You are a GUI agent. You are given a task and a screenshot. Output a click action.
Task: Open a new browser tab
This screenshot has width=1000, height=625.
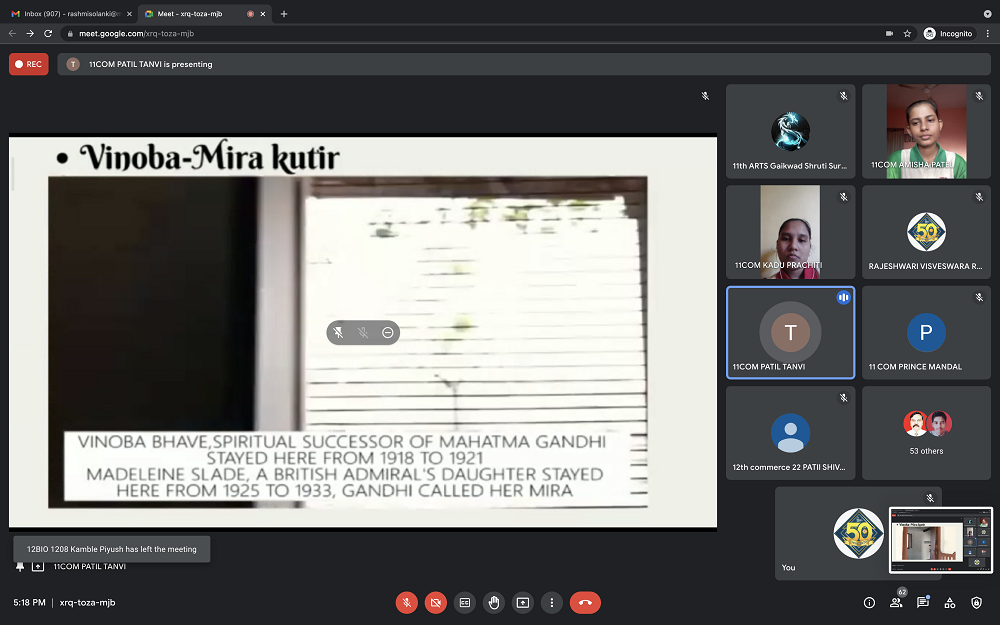[284, 13]
